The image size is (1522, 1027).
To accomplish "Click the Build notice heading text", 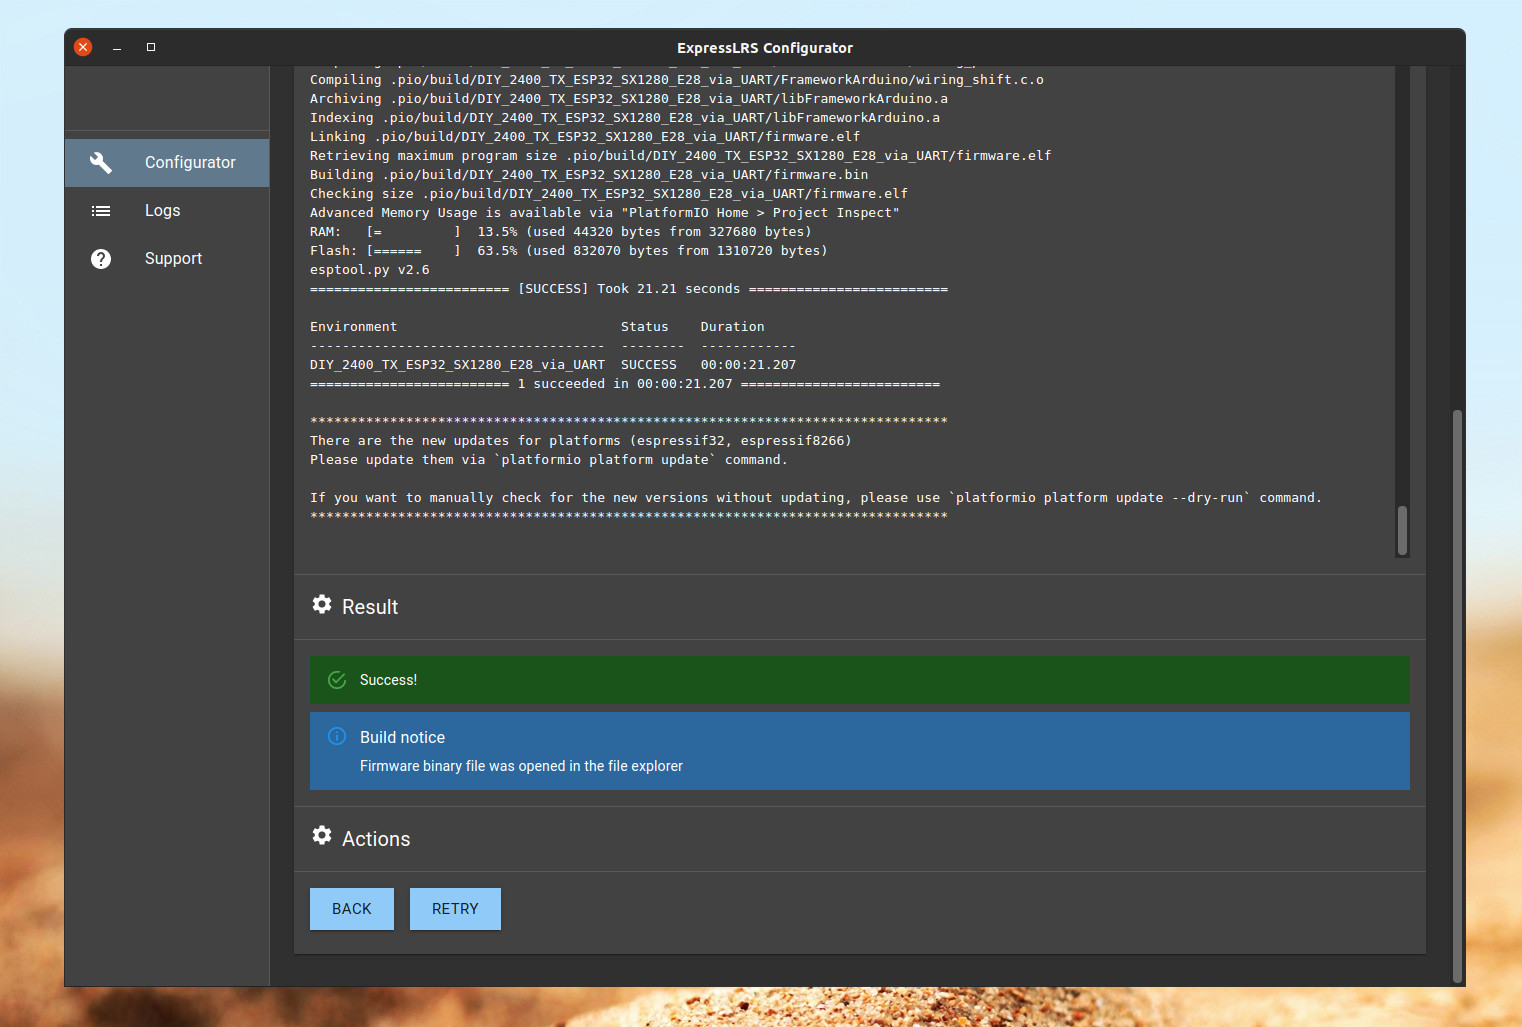I will (x=402, y=737).
